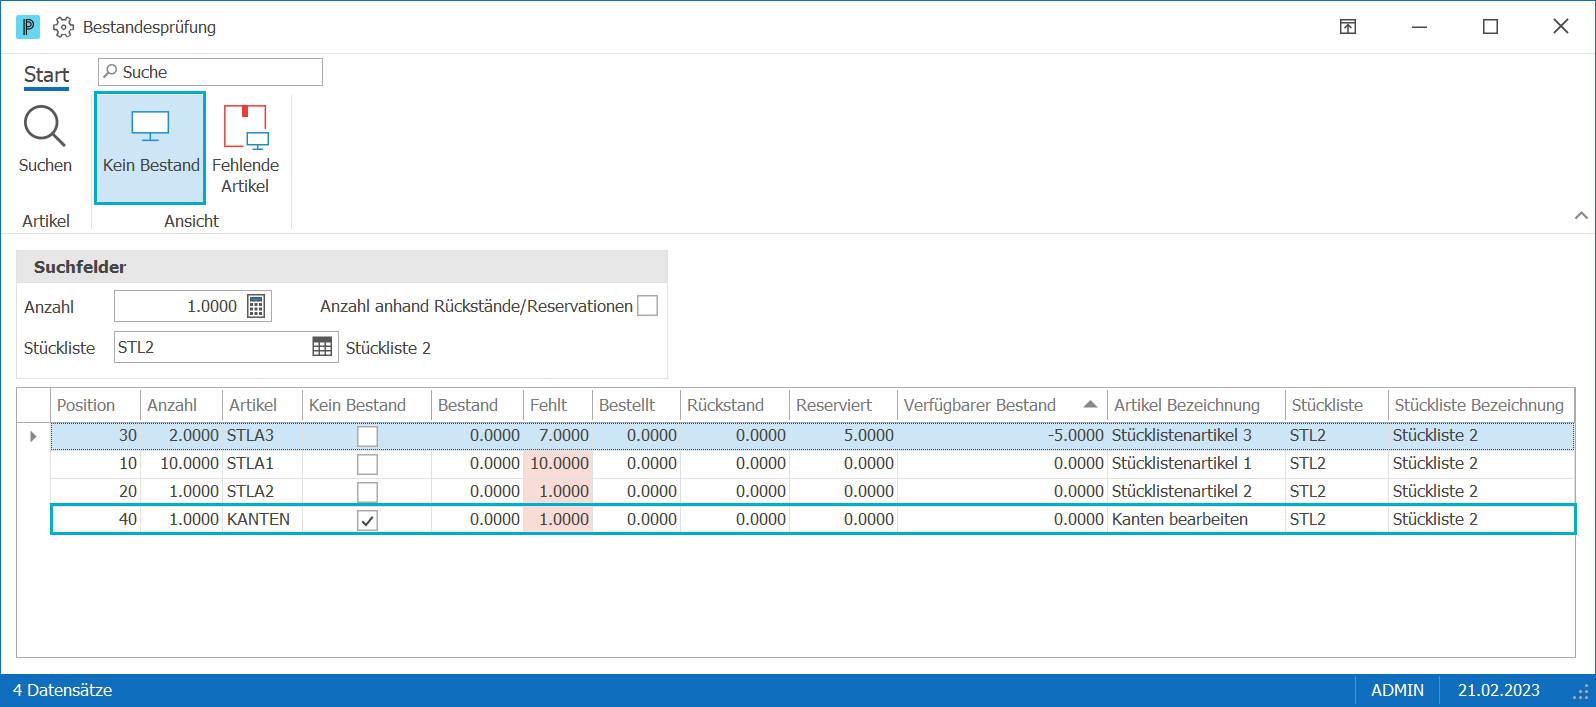Click Reserviert value 5.0000
Viewport: 1596px width, 707px height.
click(843, 436)
